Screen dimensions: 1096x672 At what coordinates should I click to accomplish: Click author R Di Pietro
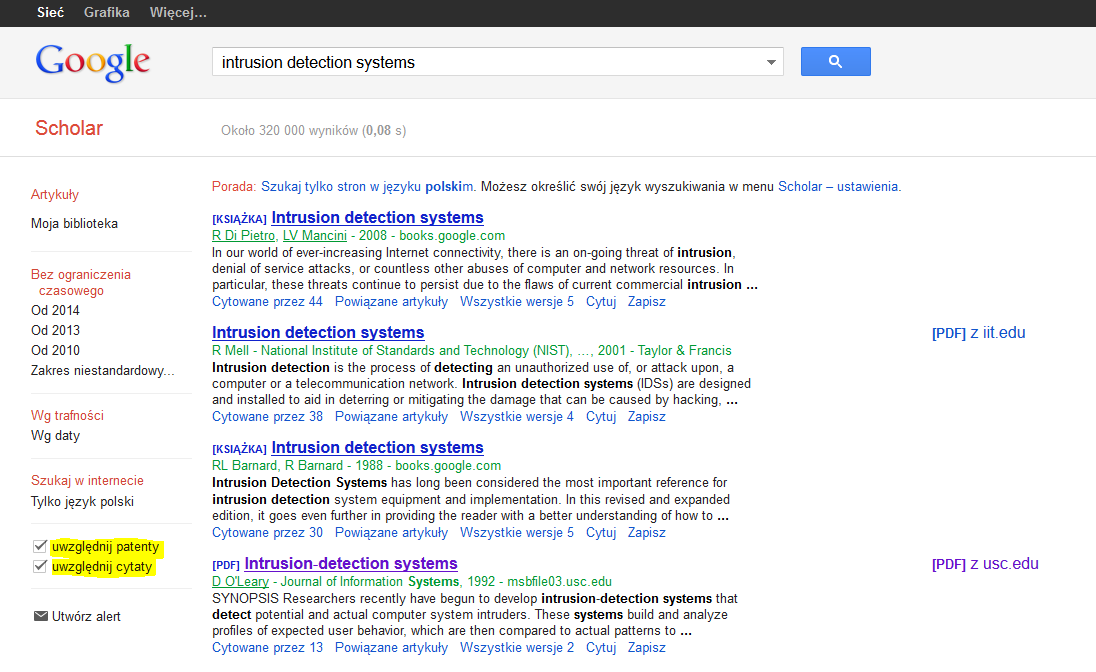(243, 236)
